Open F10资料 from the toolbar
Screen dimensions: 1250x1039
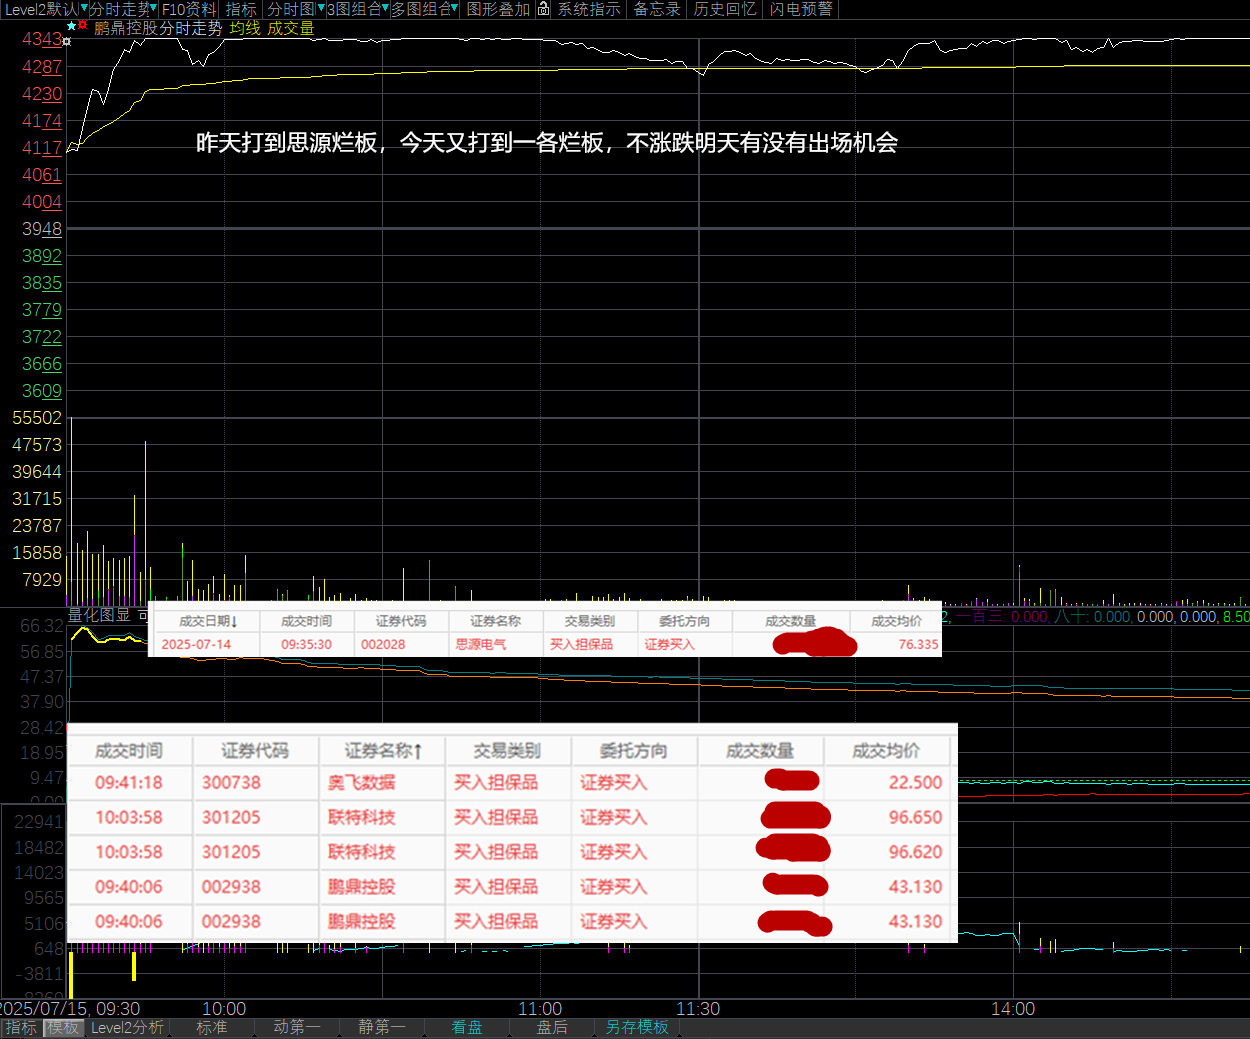[189, 9]
